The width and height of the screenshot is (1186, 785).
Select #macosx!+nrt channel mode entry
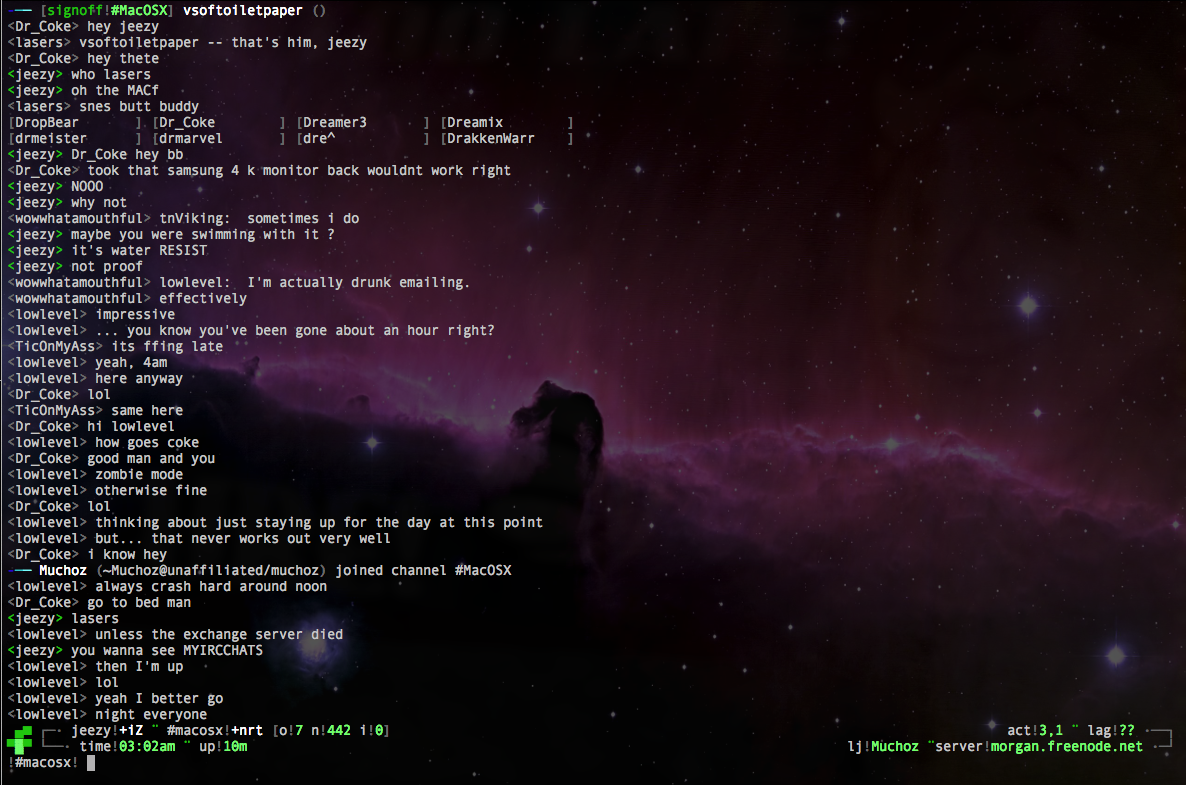coord(215,731)
